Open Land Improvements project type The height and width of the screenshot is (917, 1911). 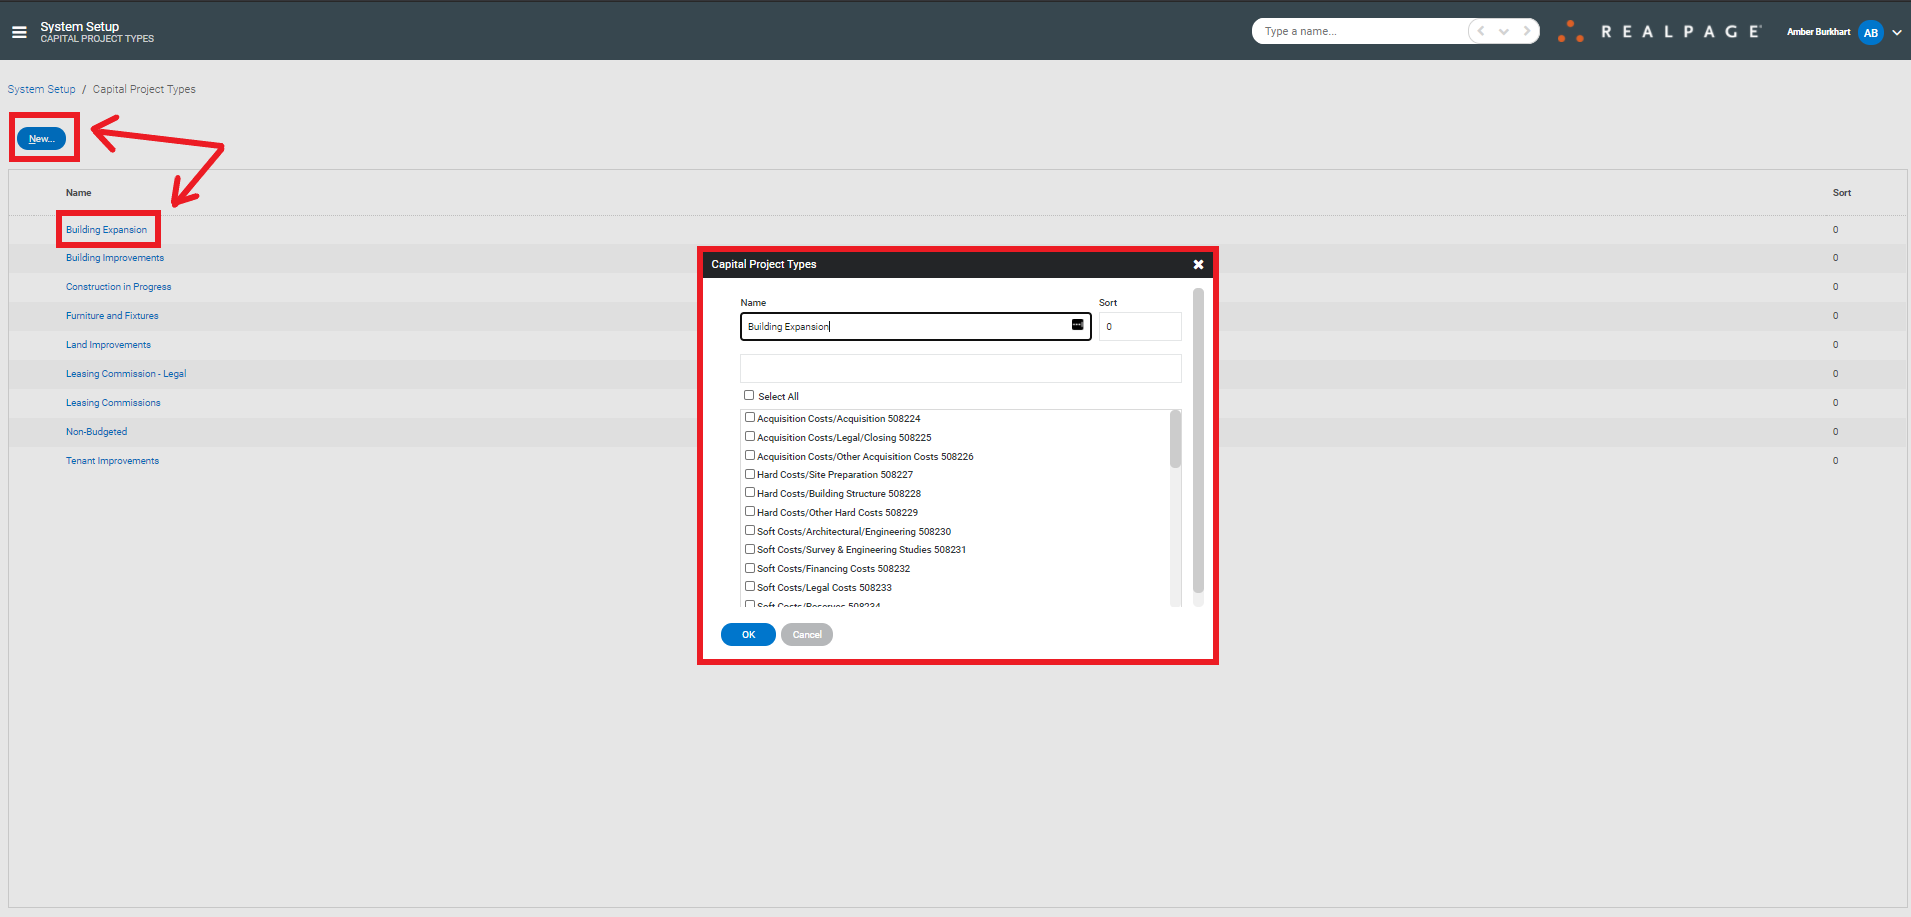pyautogui.click(x=108, y=345)
